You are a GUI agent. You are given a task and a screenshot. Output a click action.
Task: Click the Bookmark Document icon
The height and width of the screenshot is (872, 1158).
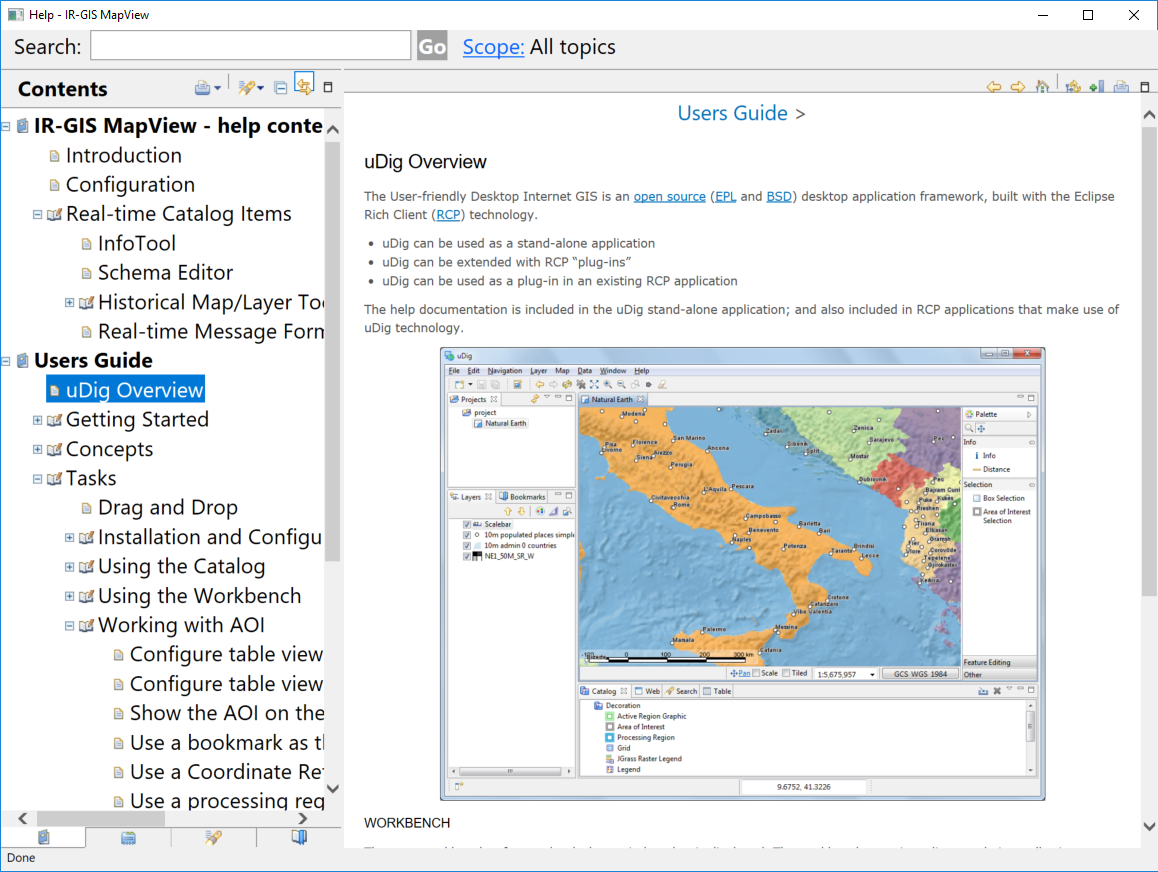click(1096, 87)
